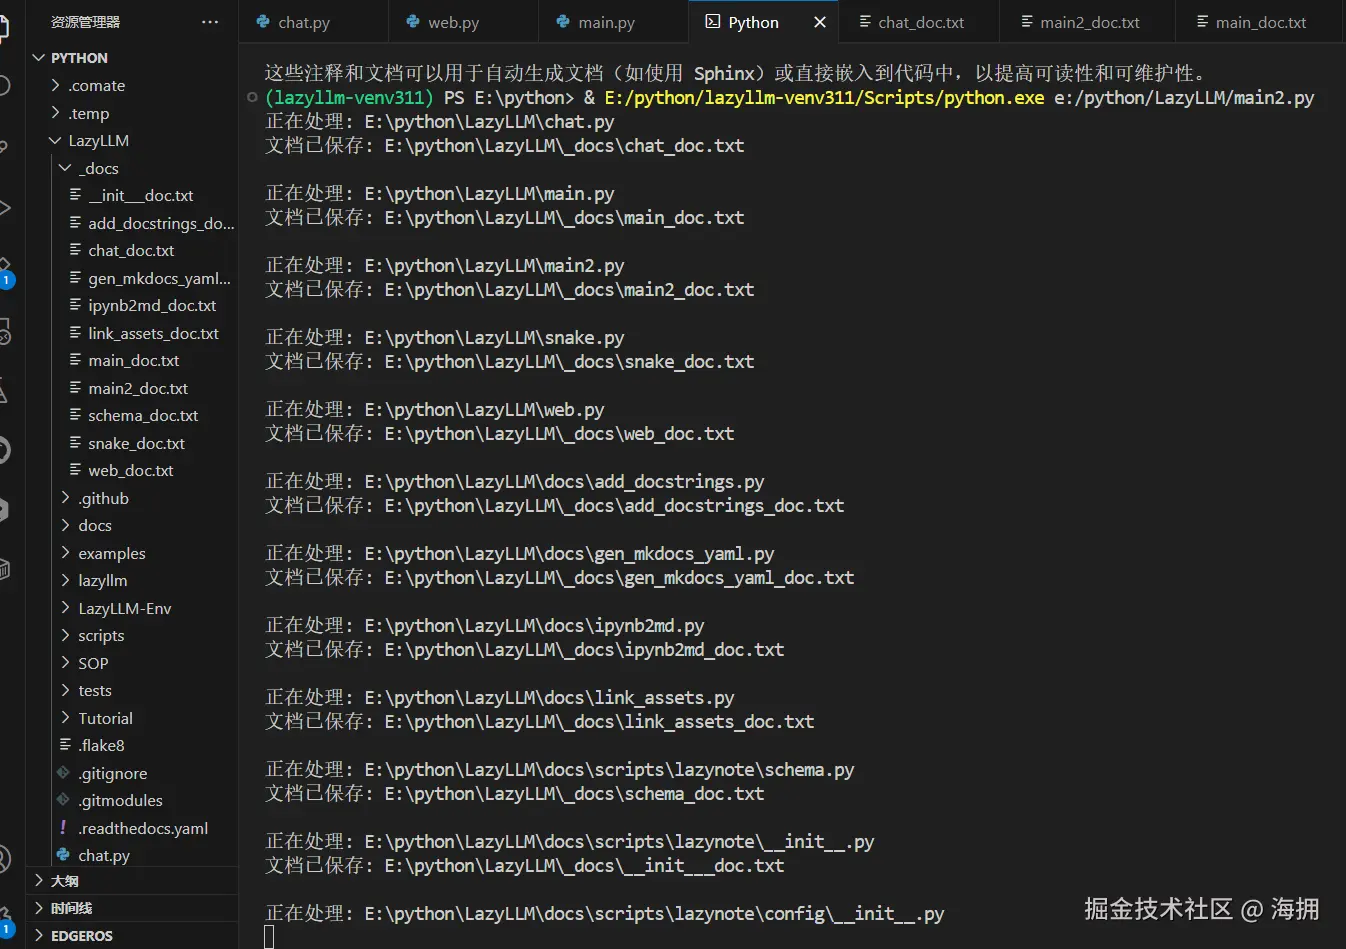1346x949 pixels.
Task: Click the yaml exclamation icon of .readthedocs.yaml
Action: [x=64, y=828]
